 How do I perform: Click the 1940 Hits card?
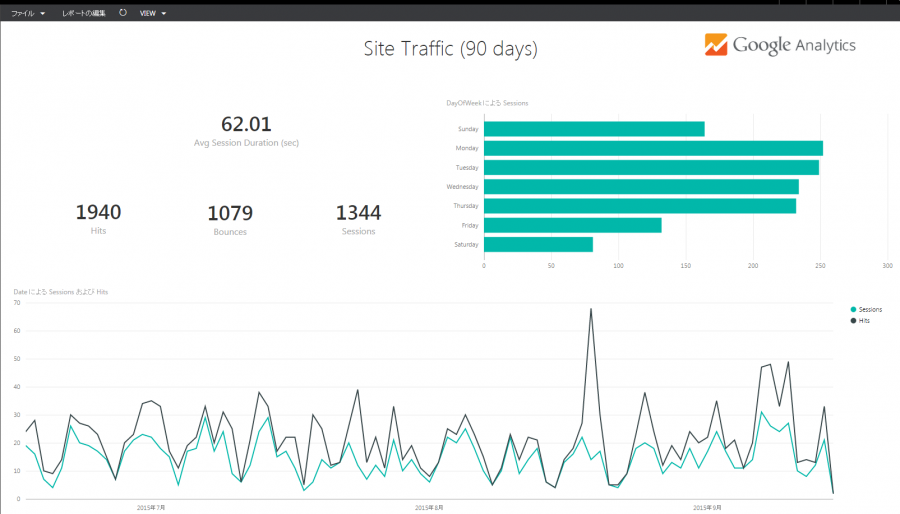tap(98, 218)
